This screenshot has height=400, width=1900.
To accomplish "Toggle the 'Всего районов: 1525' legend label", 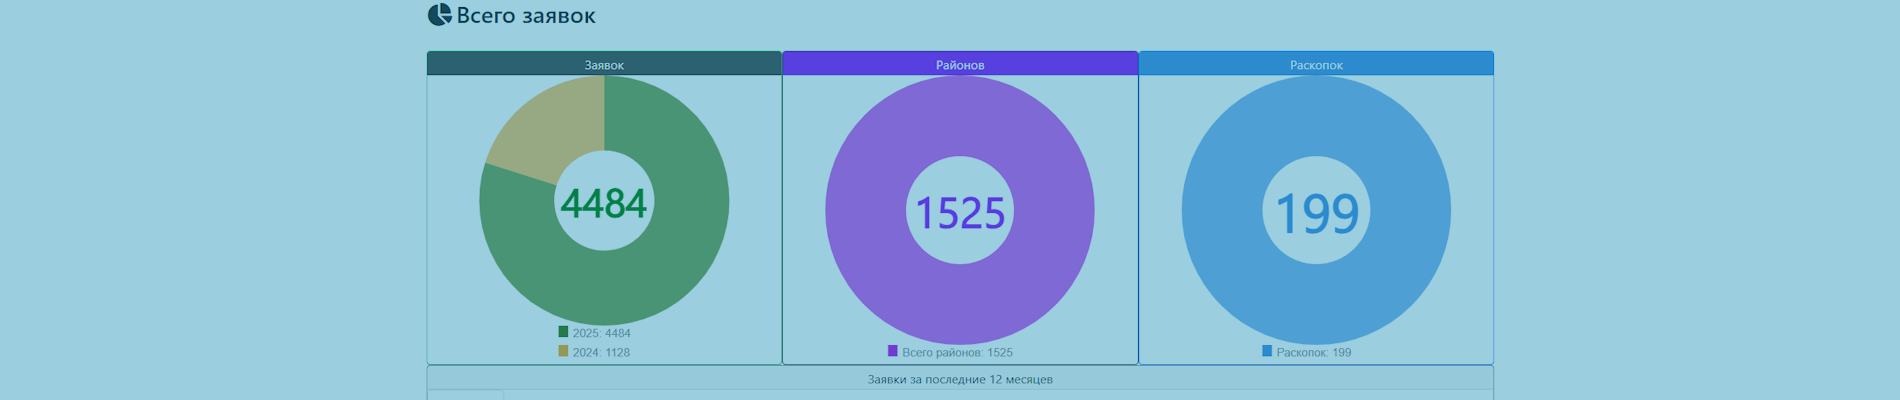I will click(957, 352).
